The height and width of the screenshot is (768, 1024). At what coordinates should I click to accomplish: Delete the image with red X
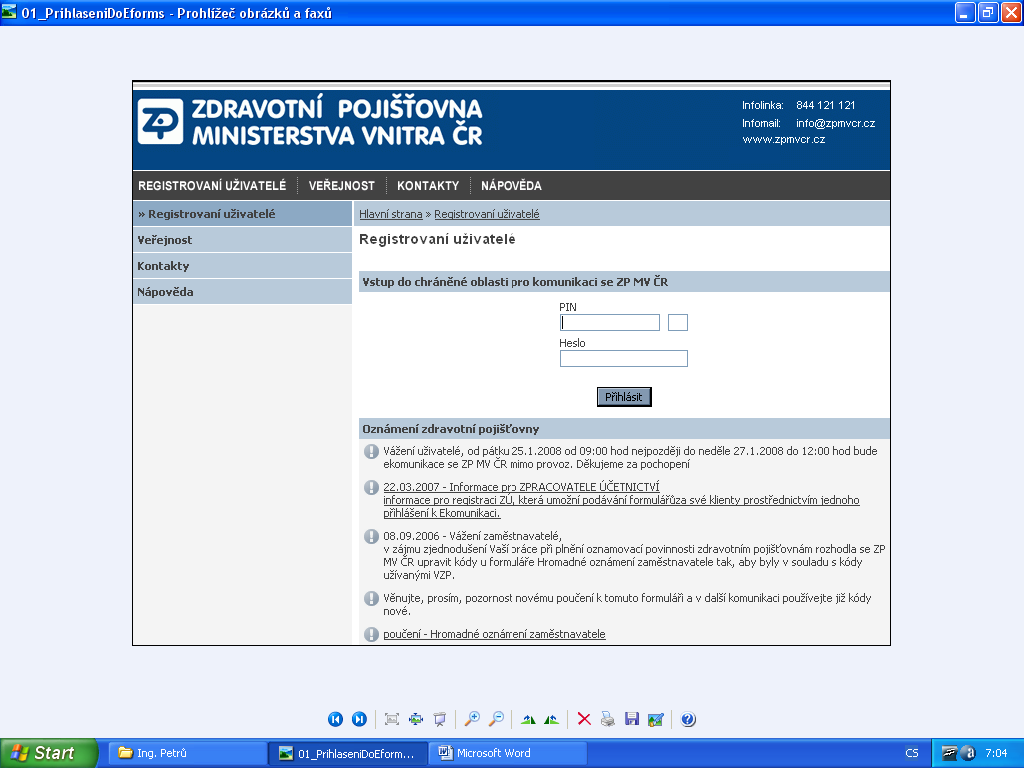[x=584, y=719]
